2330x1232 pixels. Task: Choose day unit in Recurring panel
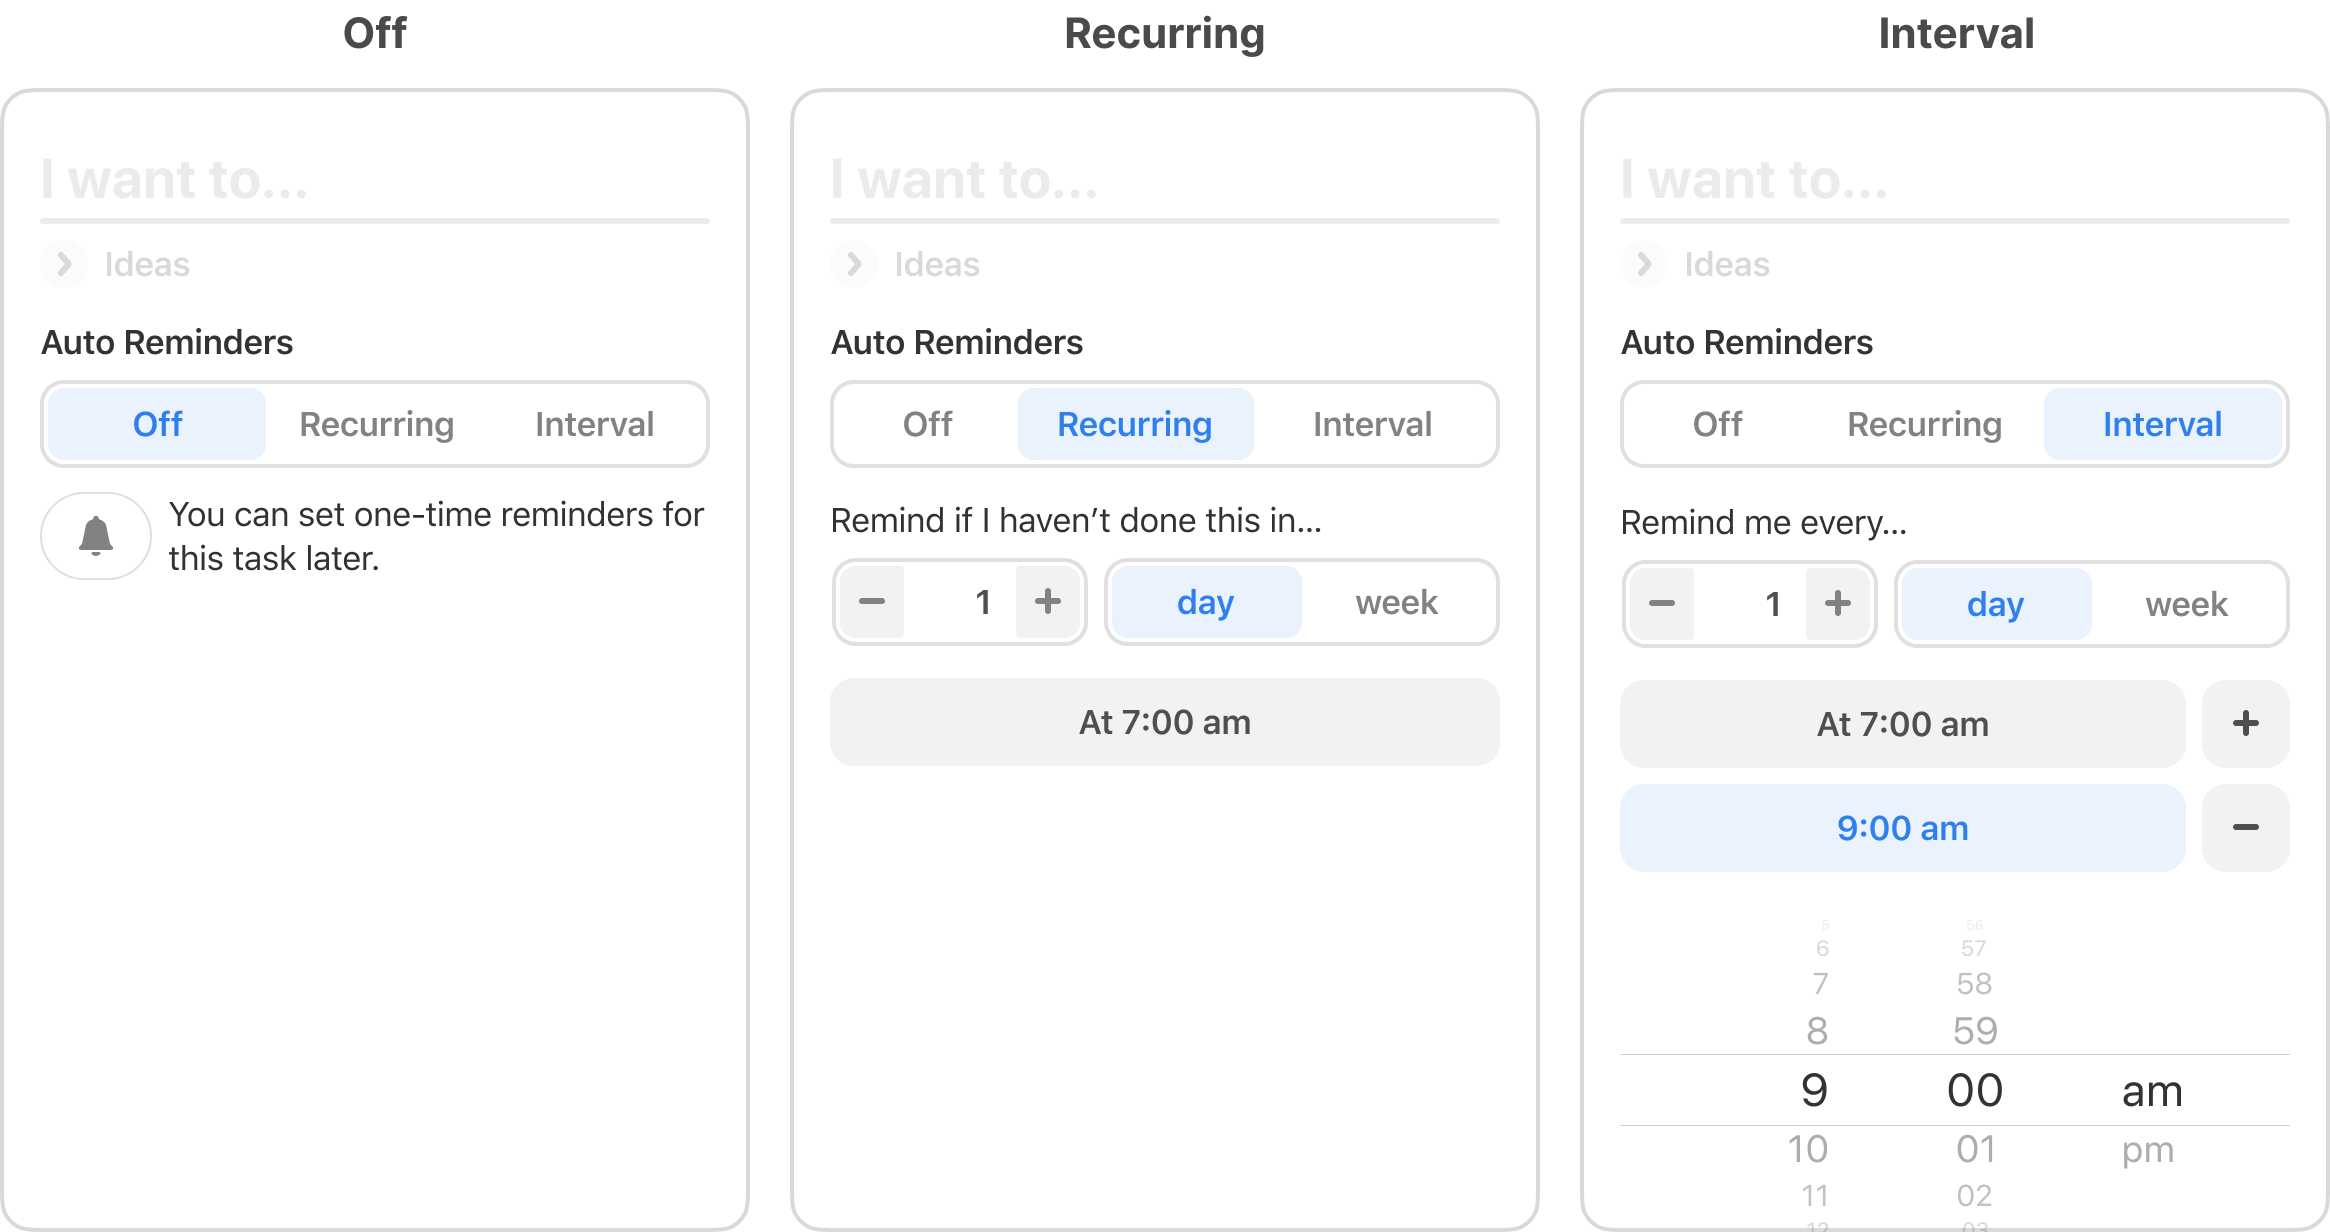(x=1206, y=602)
